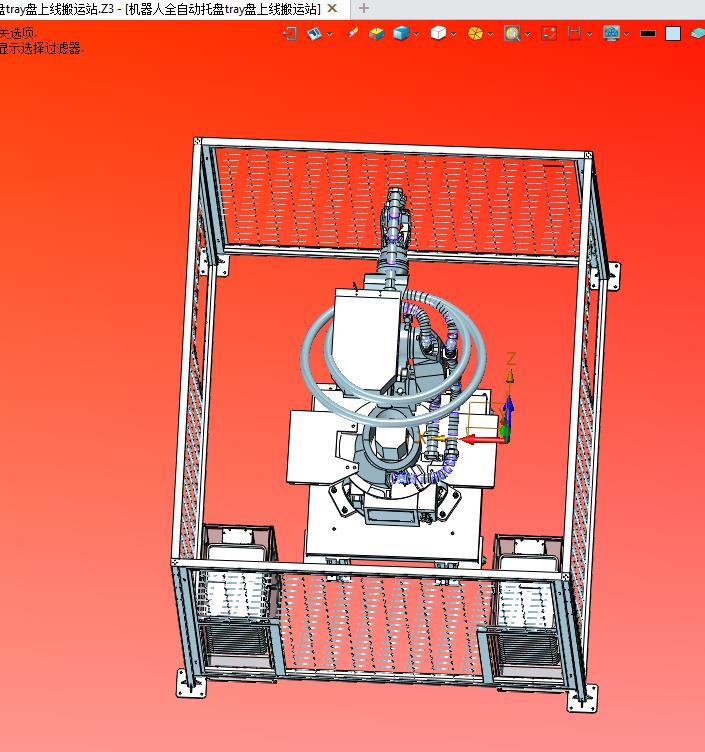This screenshot has height=752, width=705.
Task: Click the teal layer icon at the toolbar end
Action: coord(698,34)
